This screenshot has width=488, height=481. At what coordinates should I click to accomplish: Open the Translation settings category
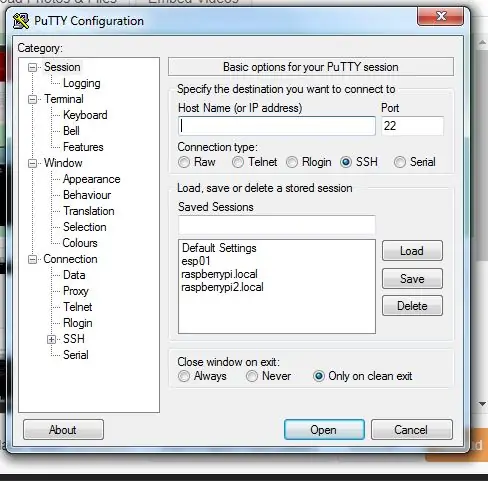89,211
